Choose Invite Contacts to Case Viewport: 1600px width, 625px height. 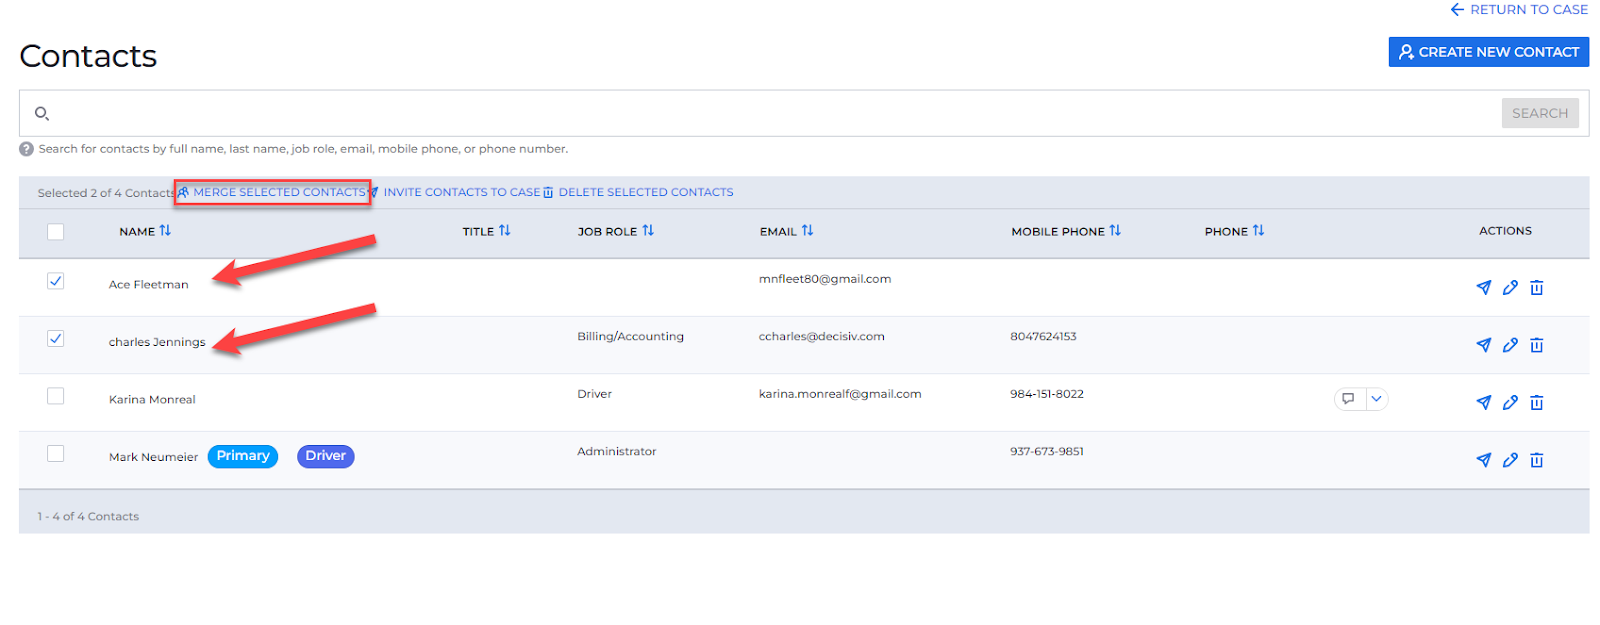click(461, 192)
